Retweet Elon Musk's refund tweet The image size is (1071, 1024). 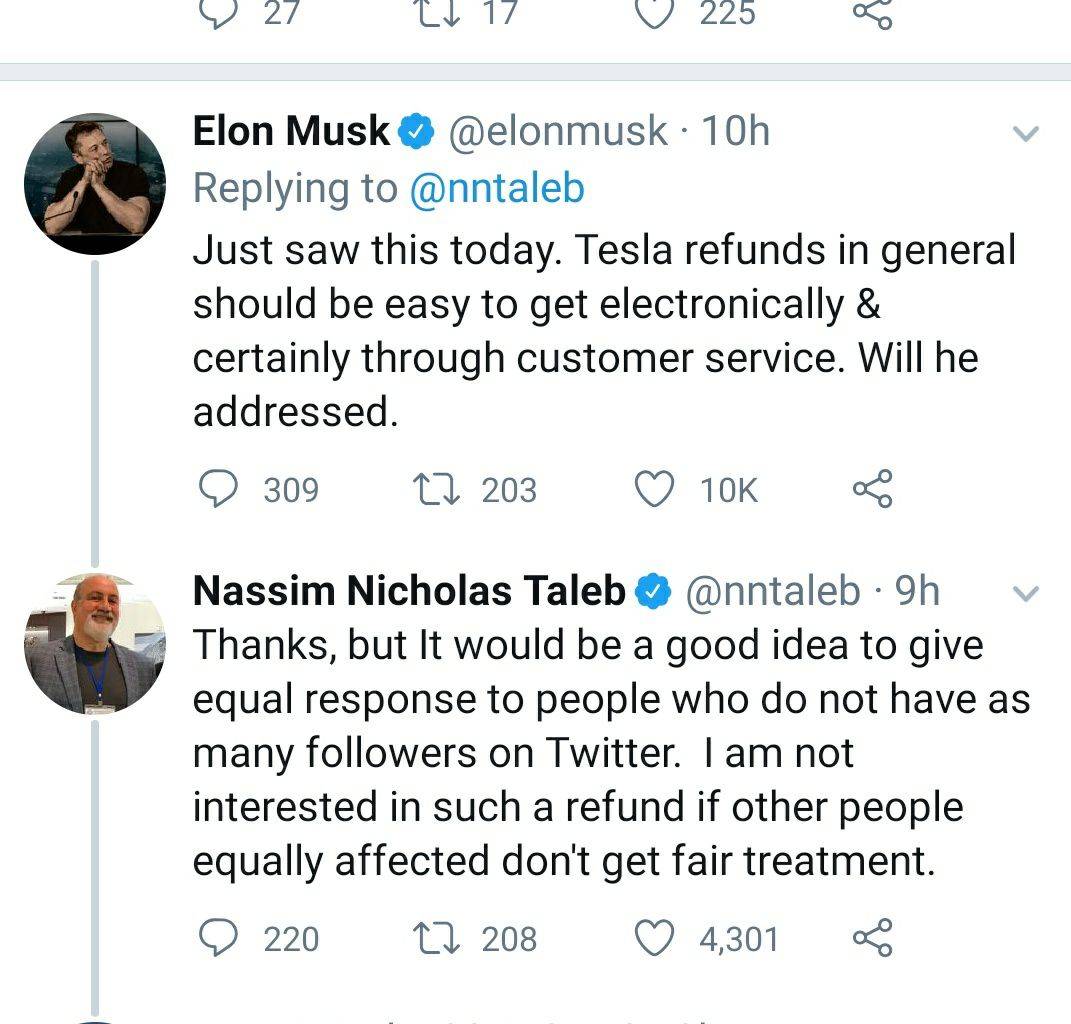435,489
